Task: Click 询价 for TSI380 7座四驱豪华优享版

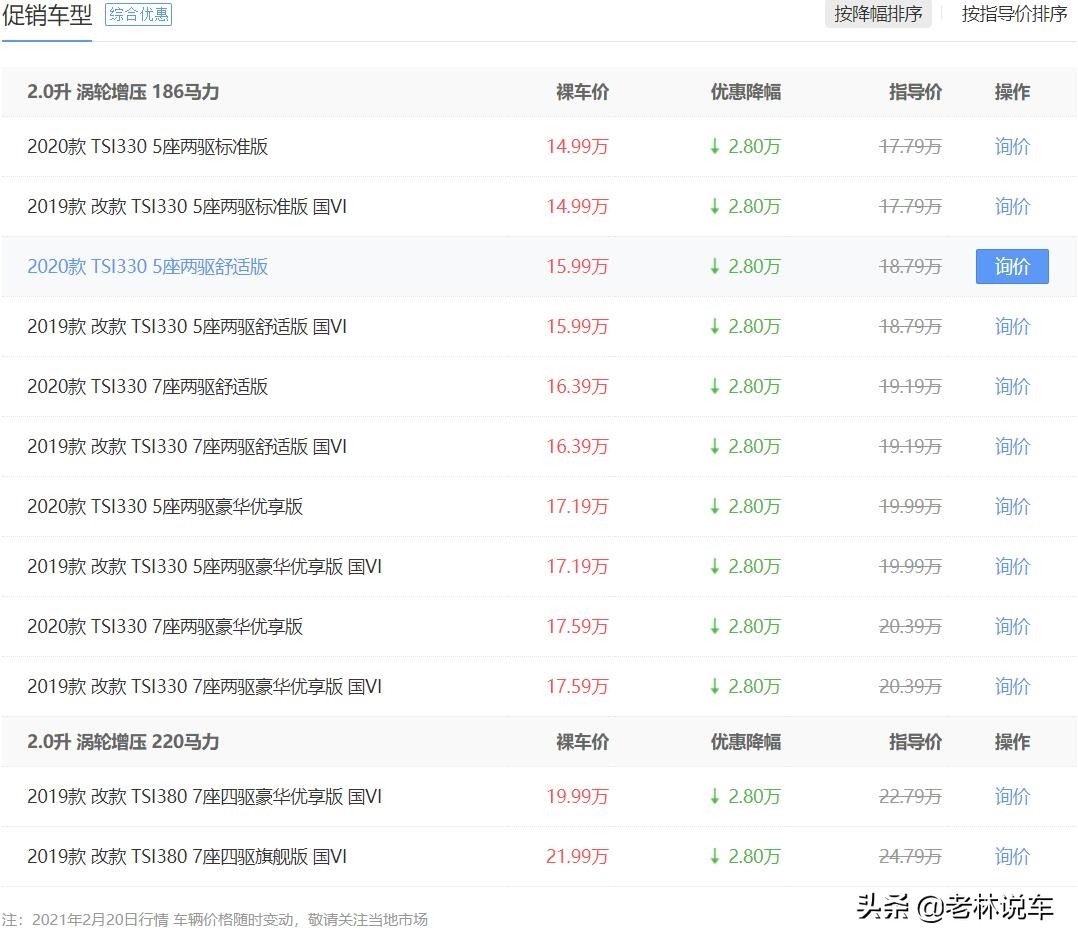Action: [1012, 796]
